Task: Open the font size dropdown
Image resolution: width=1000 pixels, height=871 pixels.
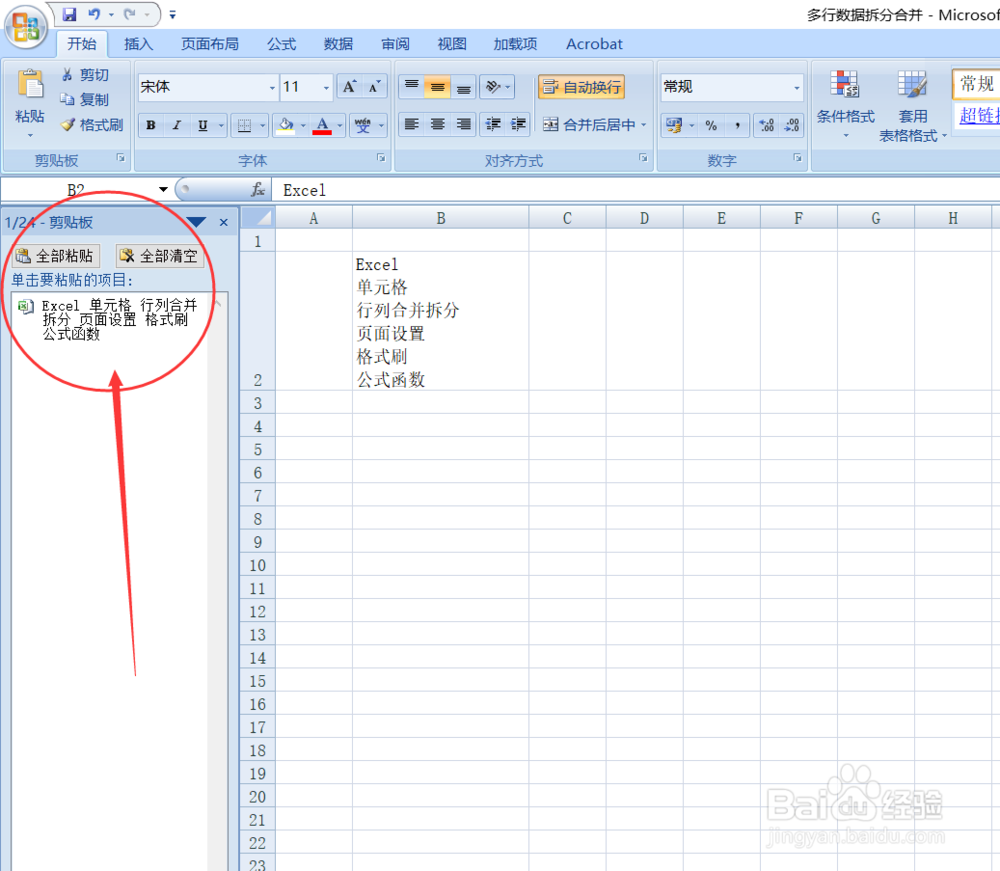Action: point(327,87)
